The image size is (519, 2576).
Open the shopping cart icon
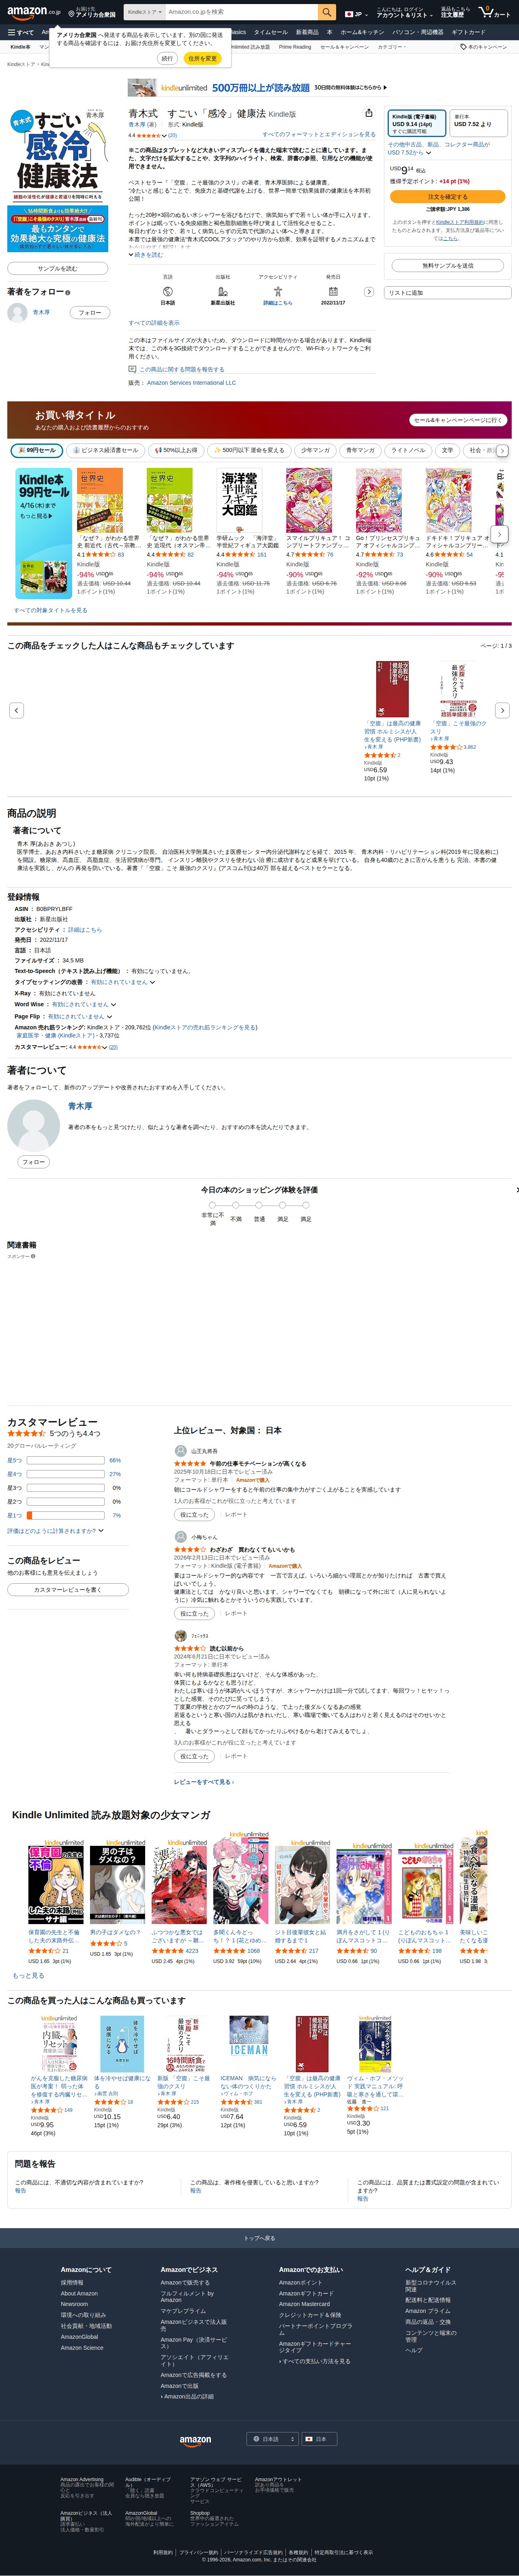coord(494,12)
